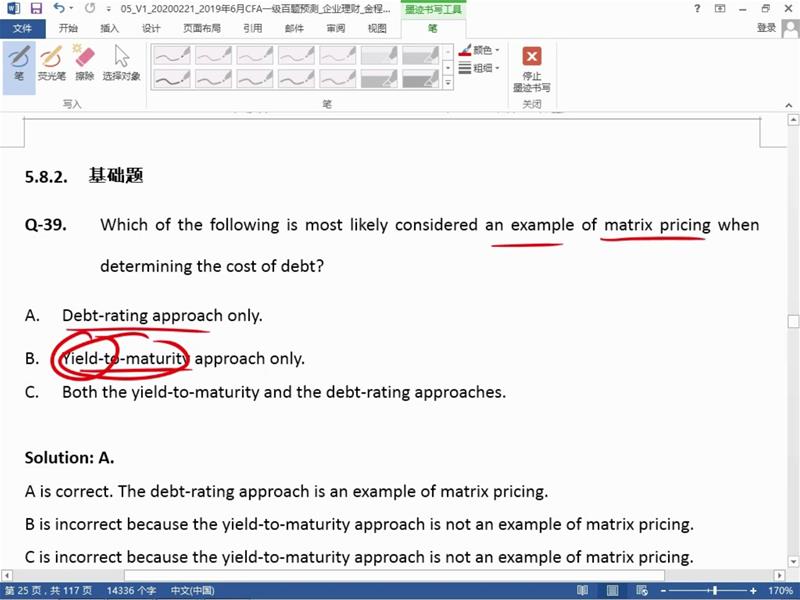Open Customize Quick Access Toolbar dropdown
Viewport: 800px width, 600px height.
tap(108, 9)
